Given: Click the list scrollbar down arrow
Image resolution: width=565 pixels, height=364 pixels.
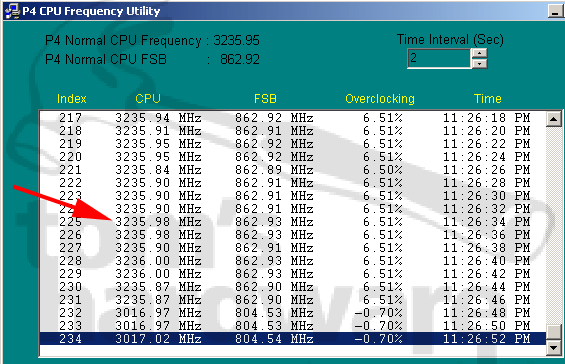Looking at the screenshot, I should tap(554, 348).
